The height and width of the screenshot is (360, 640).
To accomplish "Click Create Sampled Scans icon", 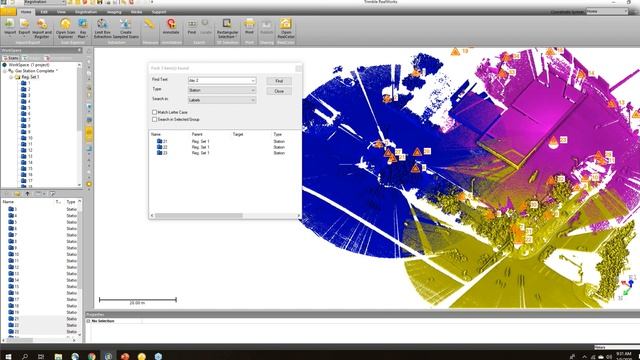I will (x=126, y=28).
